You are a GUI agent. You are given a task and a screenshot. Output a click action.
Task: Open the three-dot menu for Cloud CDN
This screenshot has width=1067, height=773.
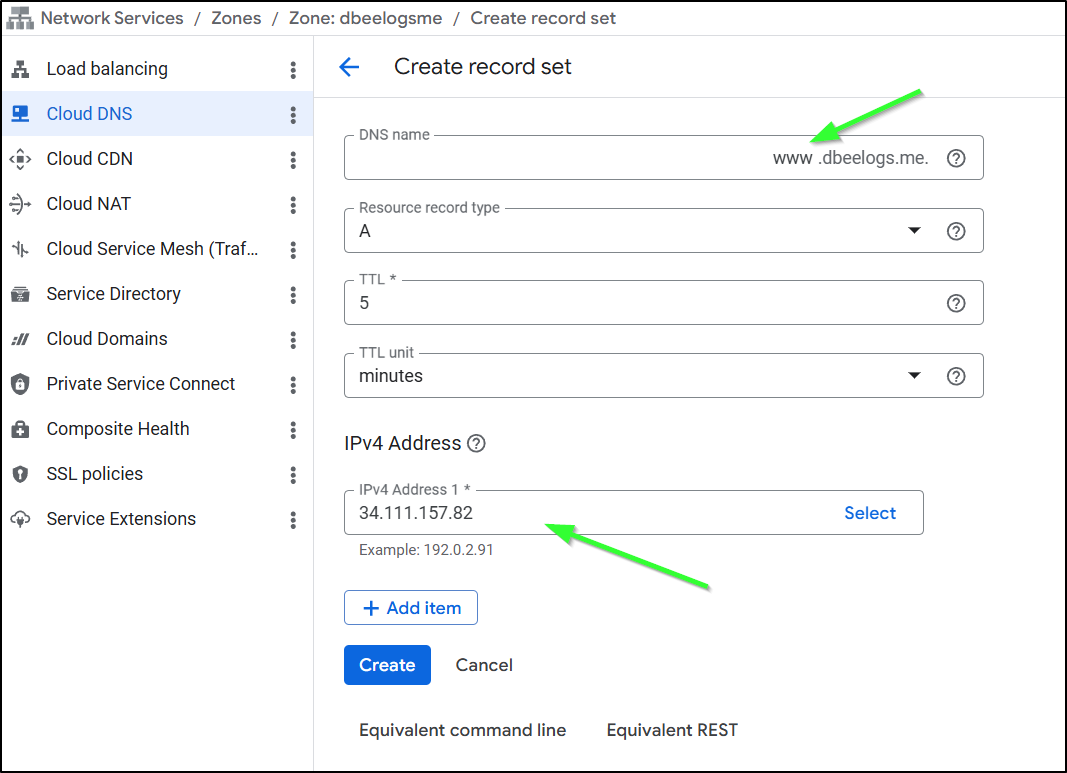293,159
